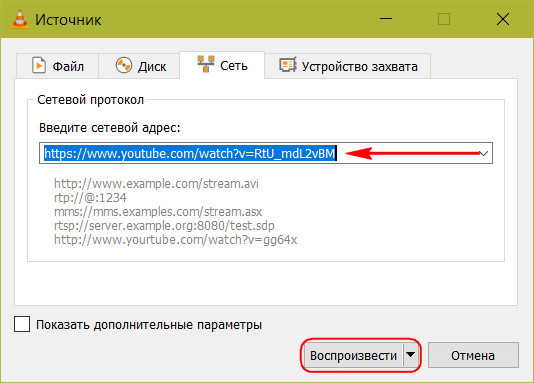Click the VLC cone icon in title bar

pyautogui.click(x=19, y=19)
